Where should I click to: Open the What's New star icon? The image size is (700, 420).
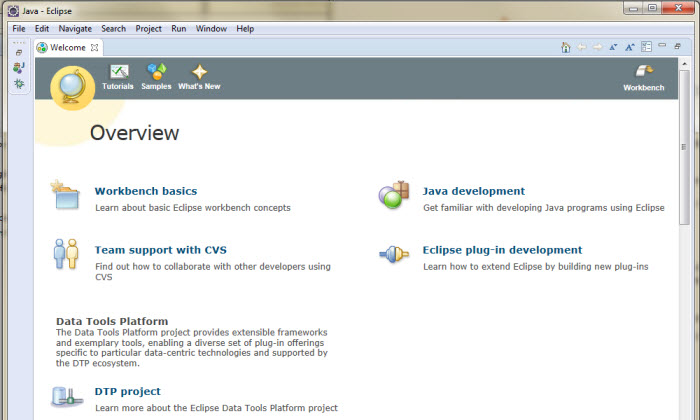coord(199,72)
